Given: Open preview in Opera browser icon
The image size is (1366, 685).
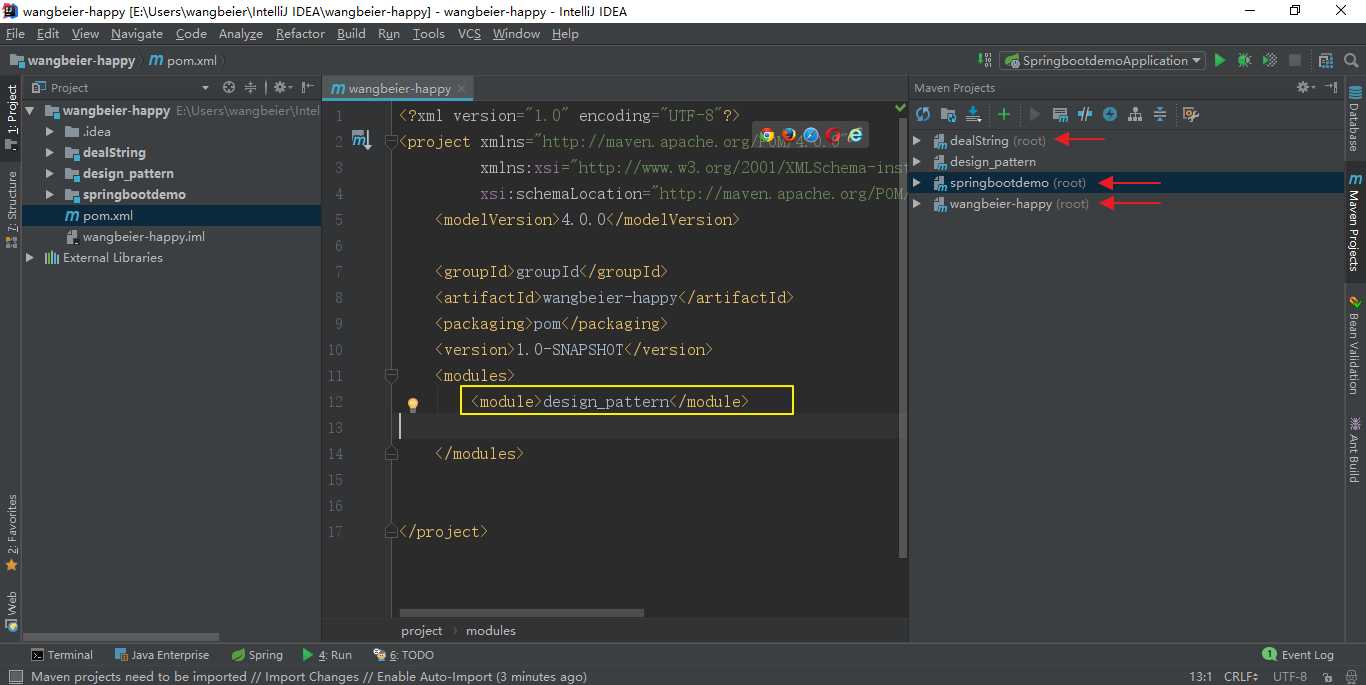Looking at the screenshot, I should point(833,135).
